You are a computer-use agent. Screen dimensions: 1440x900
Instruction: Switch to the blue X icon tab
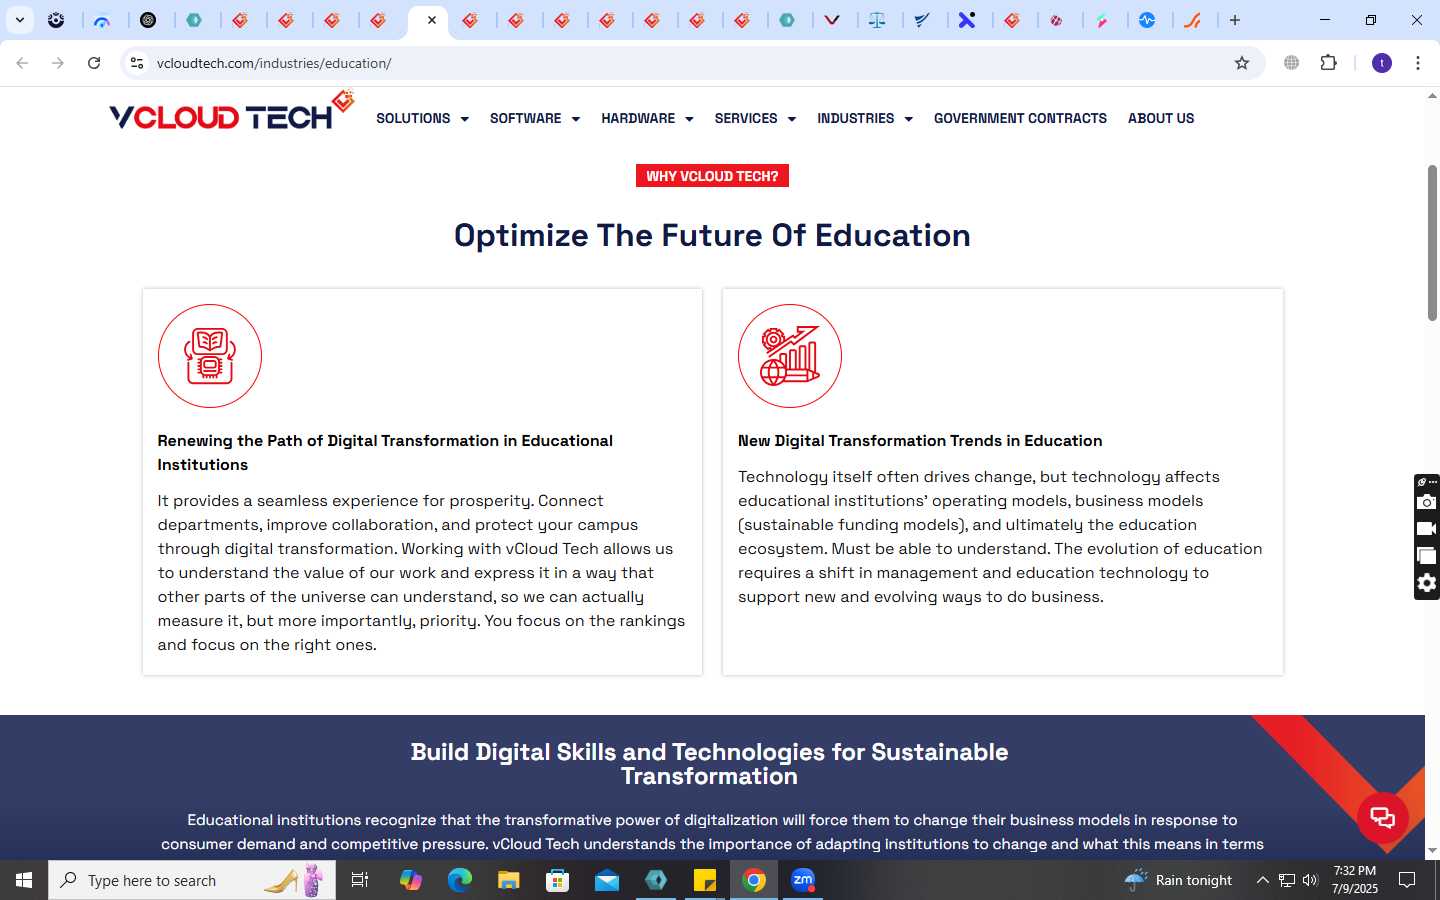click(967, 20)
